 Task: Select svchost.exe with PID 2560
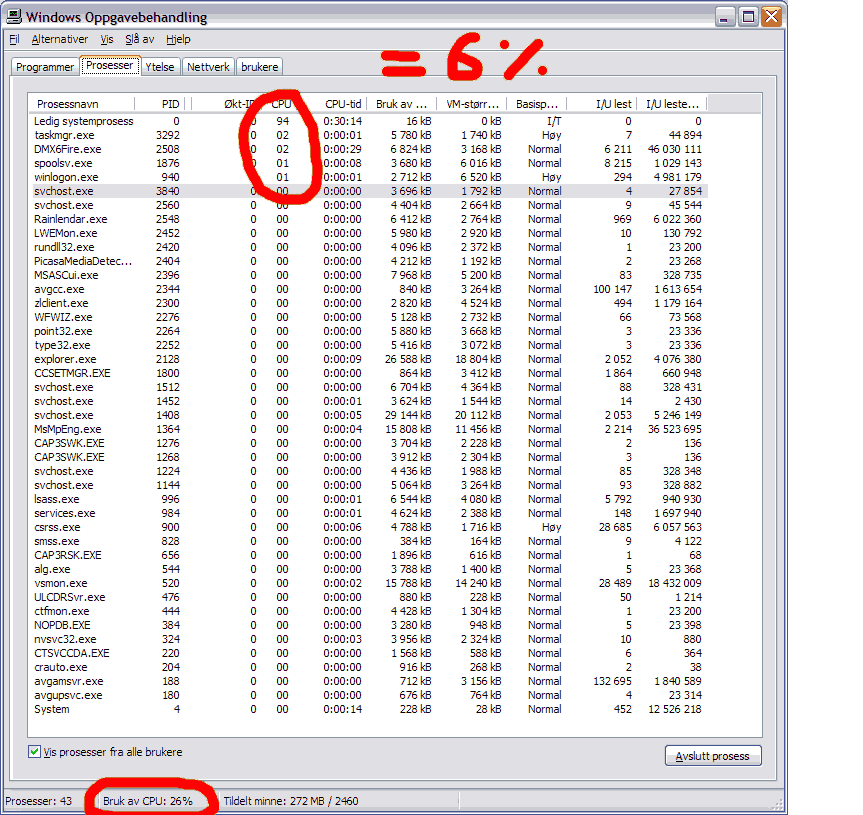pyautogui.click(x=368, y=205)
